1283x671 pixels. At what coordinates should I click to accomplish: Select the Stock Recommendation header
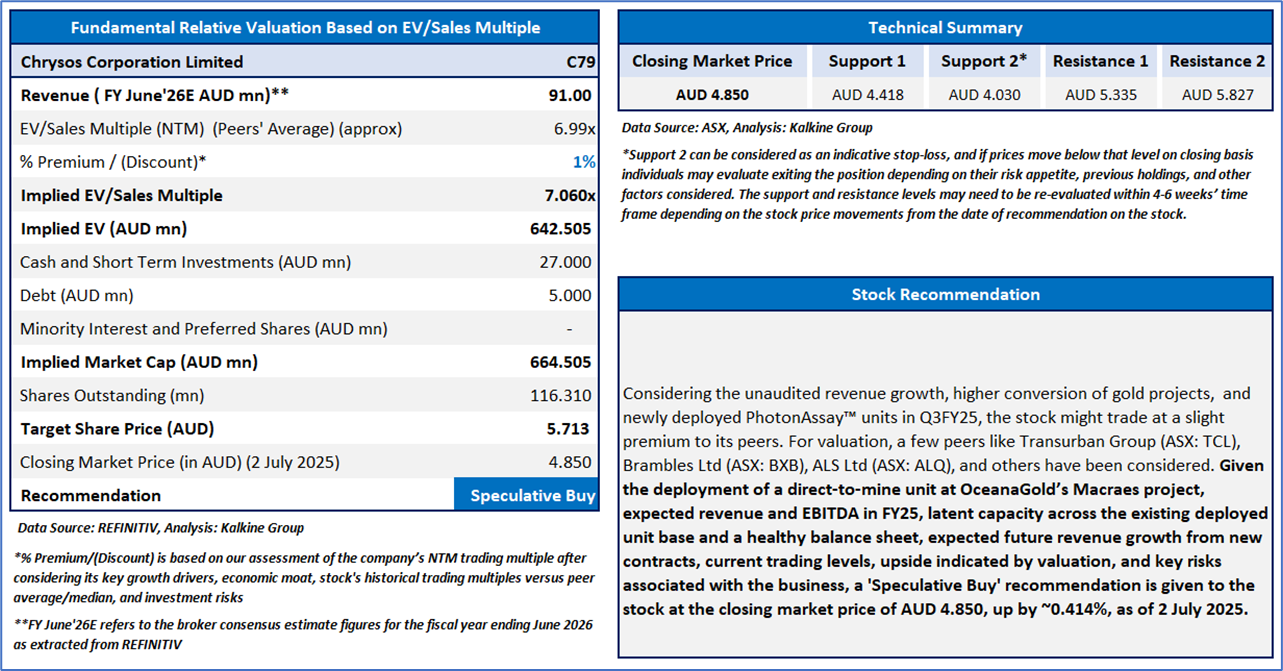coord(945,294)
